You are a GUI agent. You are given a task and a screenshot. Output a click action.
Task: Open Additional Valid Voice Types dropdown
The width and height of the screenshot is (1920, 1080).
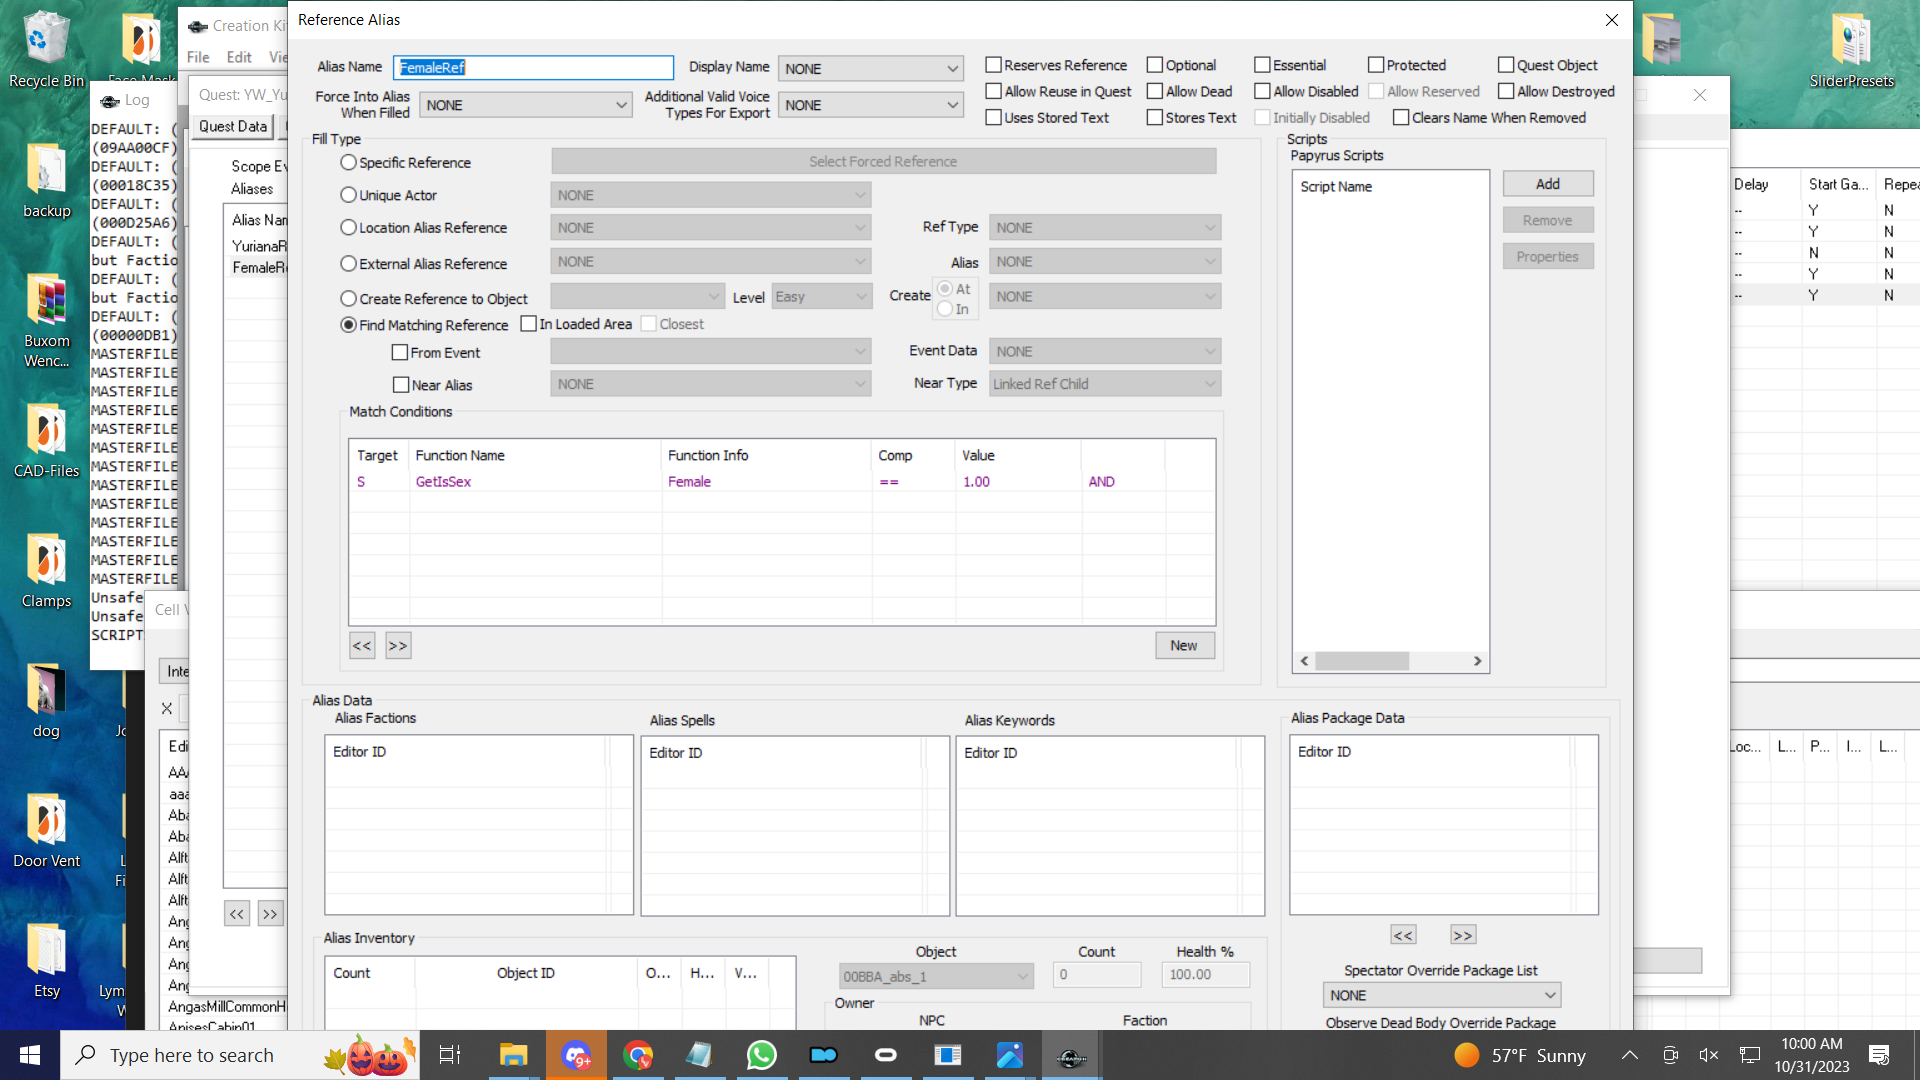(870, 105)
